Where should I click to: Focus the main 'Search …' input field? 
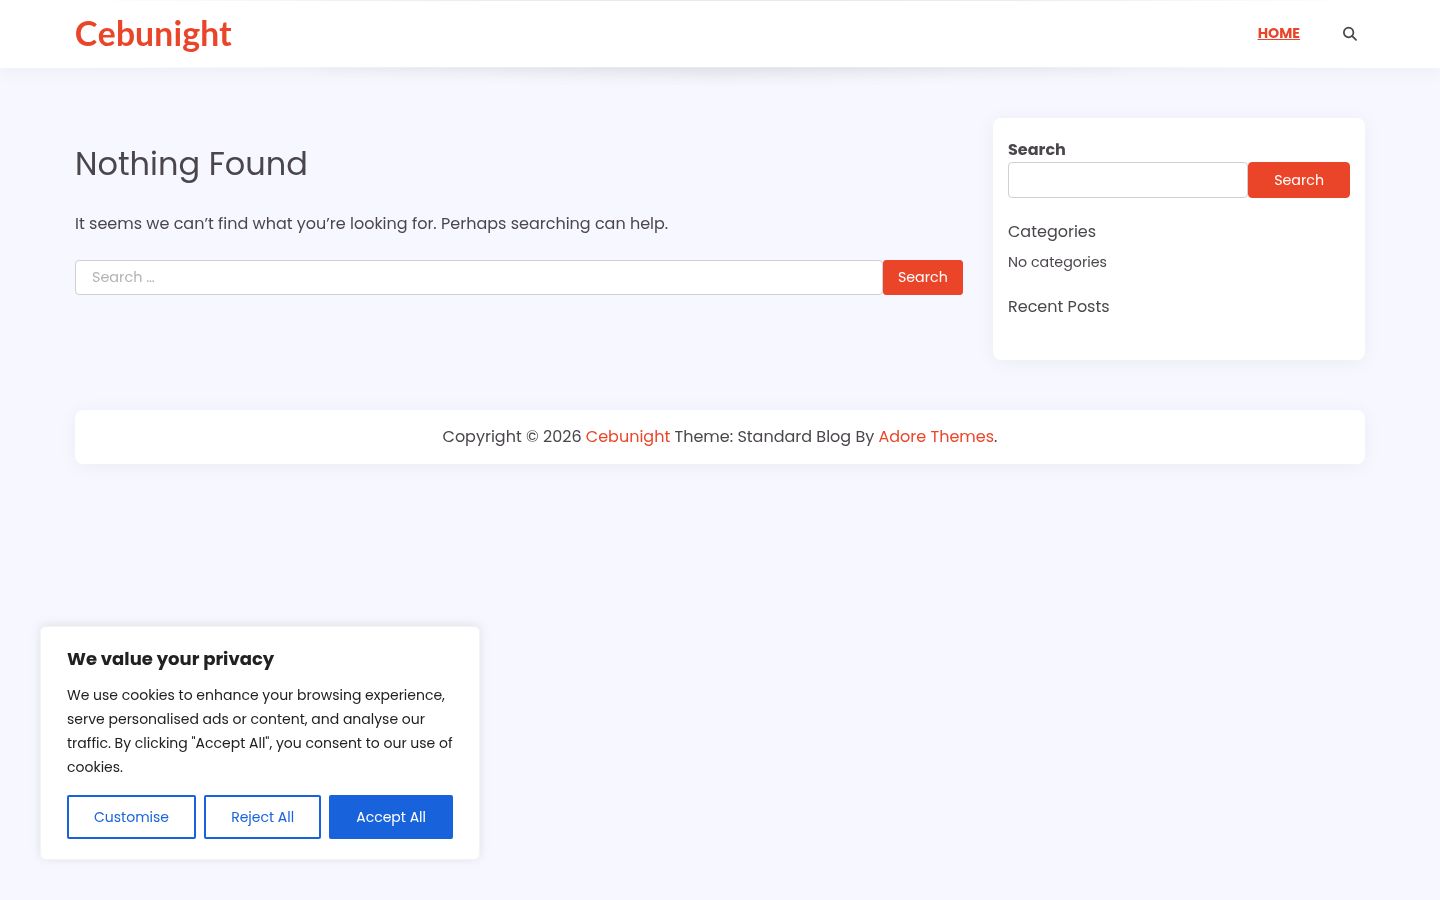click(479, 277)
